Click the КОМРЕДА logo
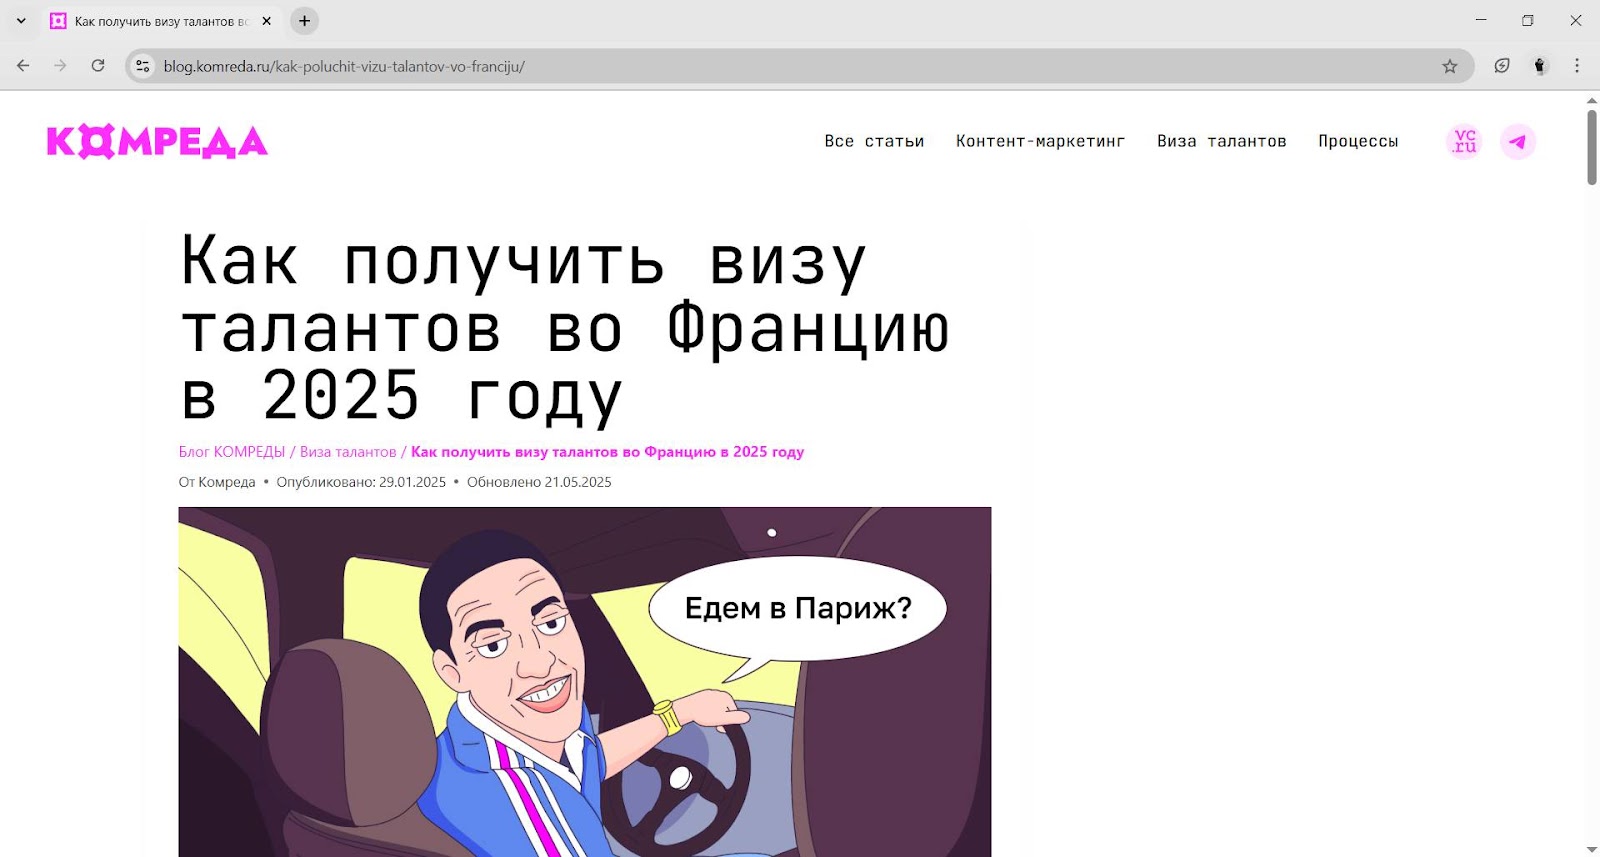This screenshot has width=1600, height=857. pos(157,142)
